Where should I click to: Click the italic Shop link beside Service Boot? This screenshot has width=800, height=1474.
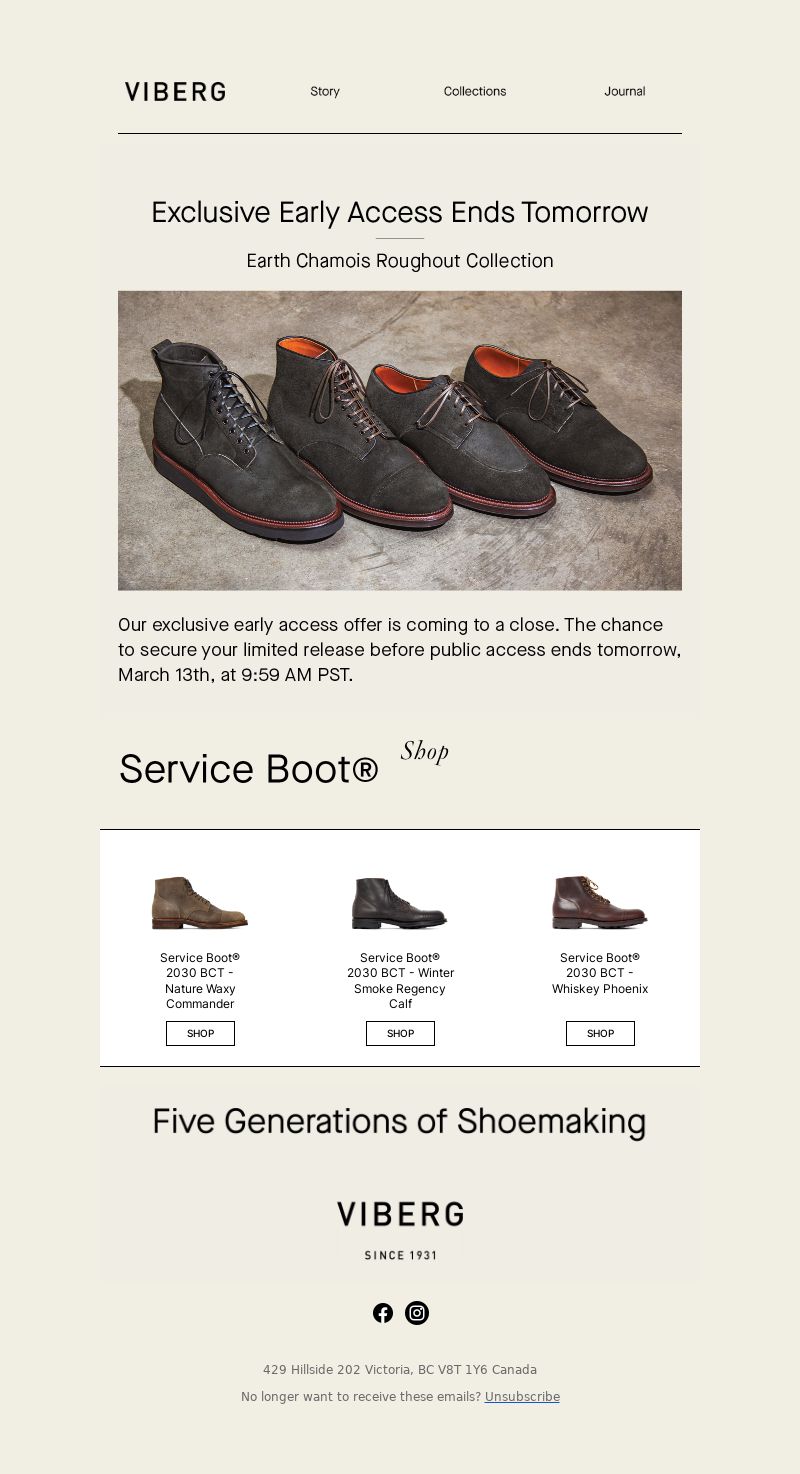(425, 751)
